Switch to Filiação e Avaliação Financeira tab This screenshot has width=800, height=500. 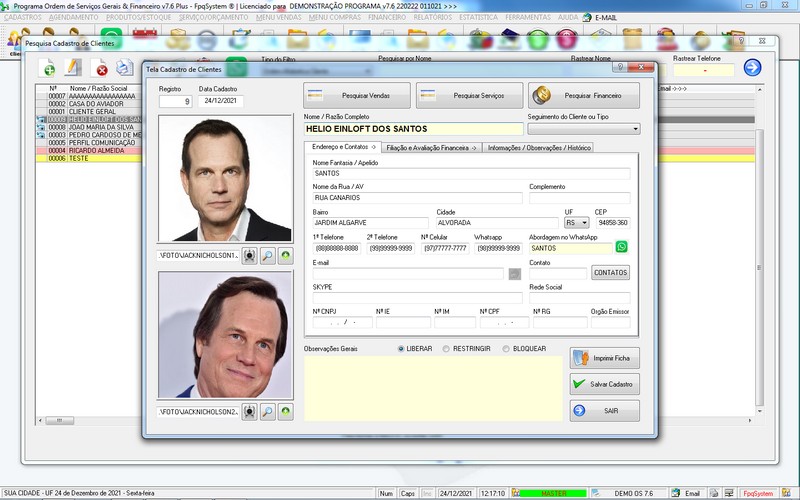click(431, 148)
